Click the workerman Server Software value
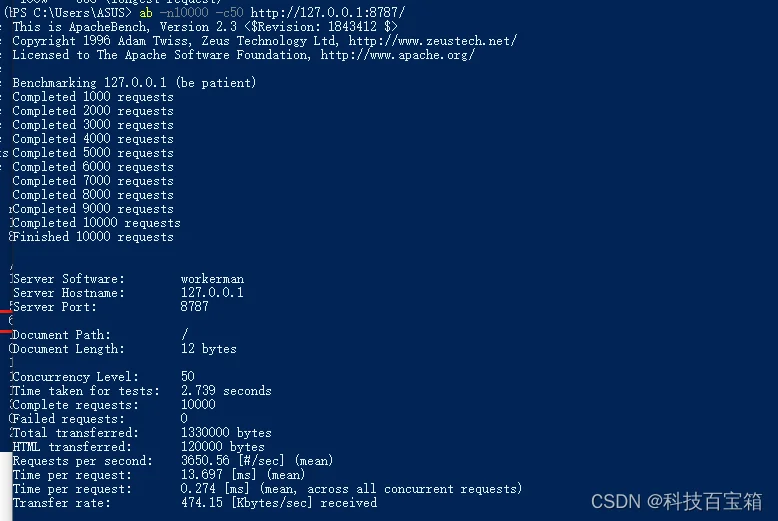This screenshot has width=778, height=521. pos(212,279)
